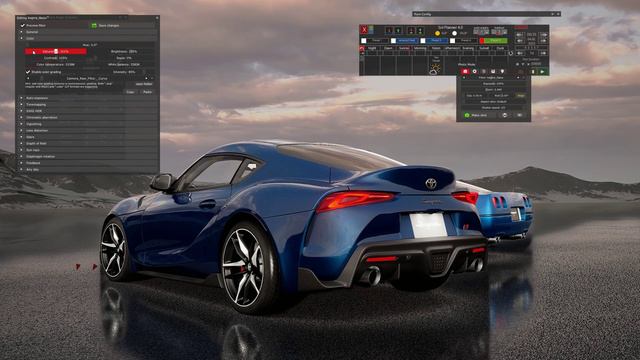The height and width of the screenshot is (360, 640).
Task: Click the green highlighted plan button
Action: click(496, 41)
